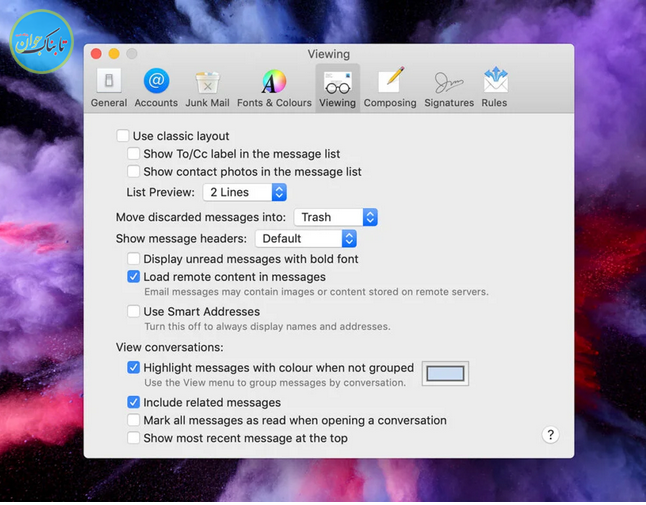The image size is (646, 505).
Task: Check Show most recent message at the top
Action: [134, 438]
